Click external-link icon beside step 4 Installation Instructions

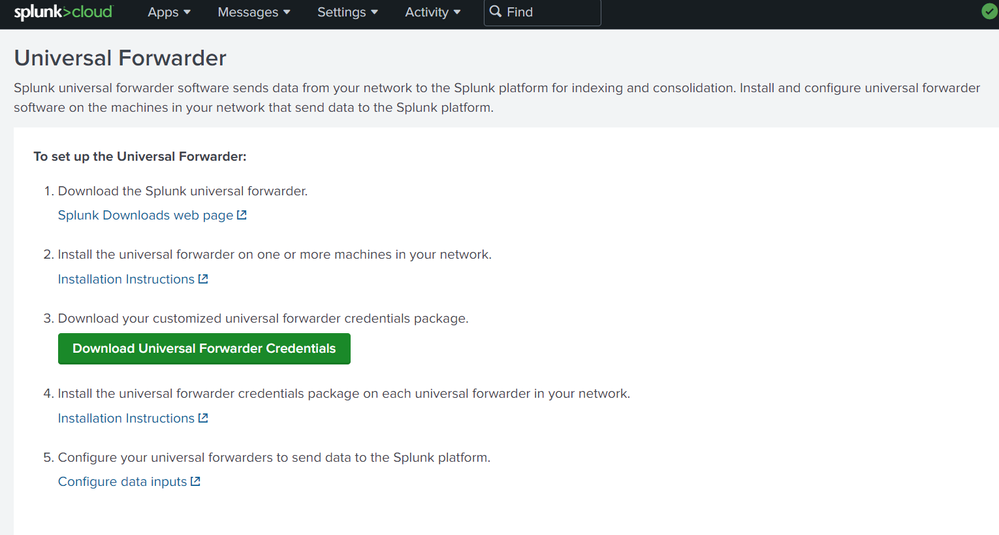203,418
